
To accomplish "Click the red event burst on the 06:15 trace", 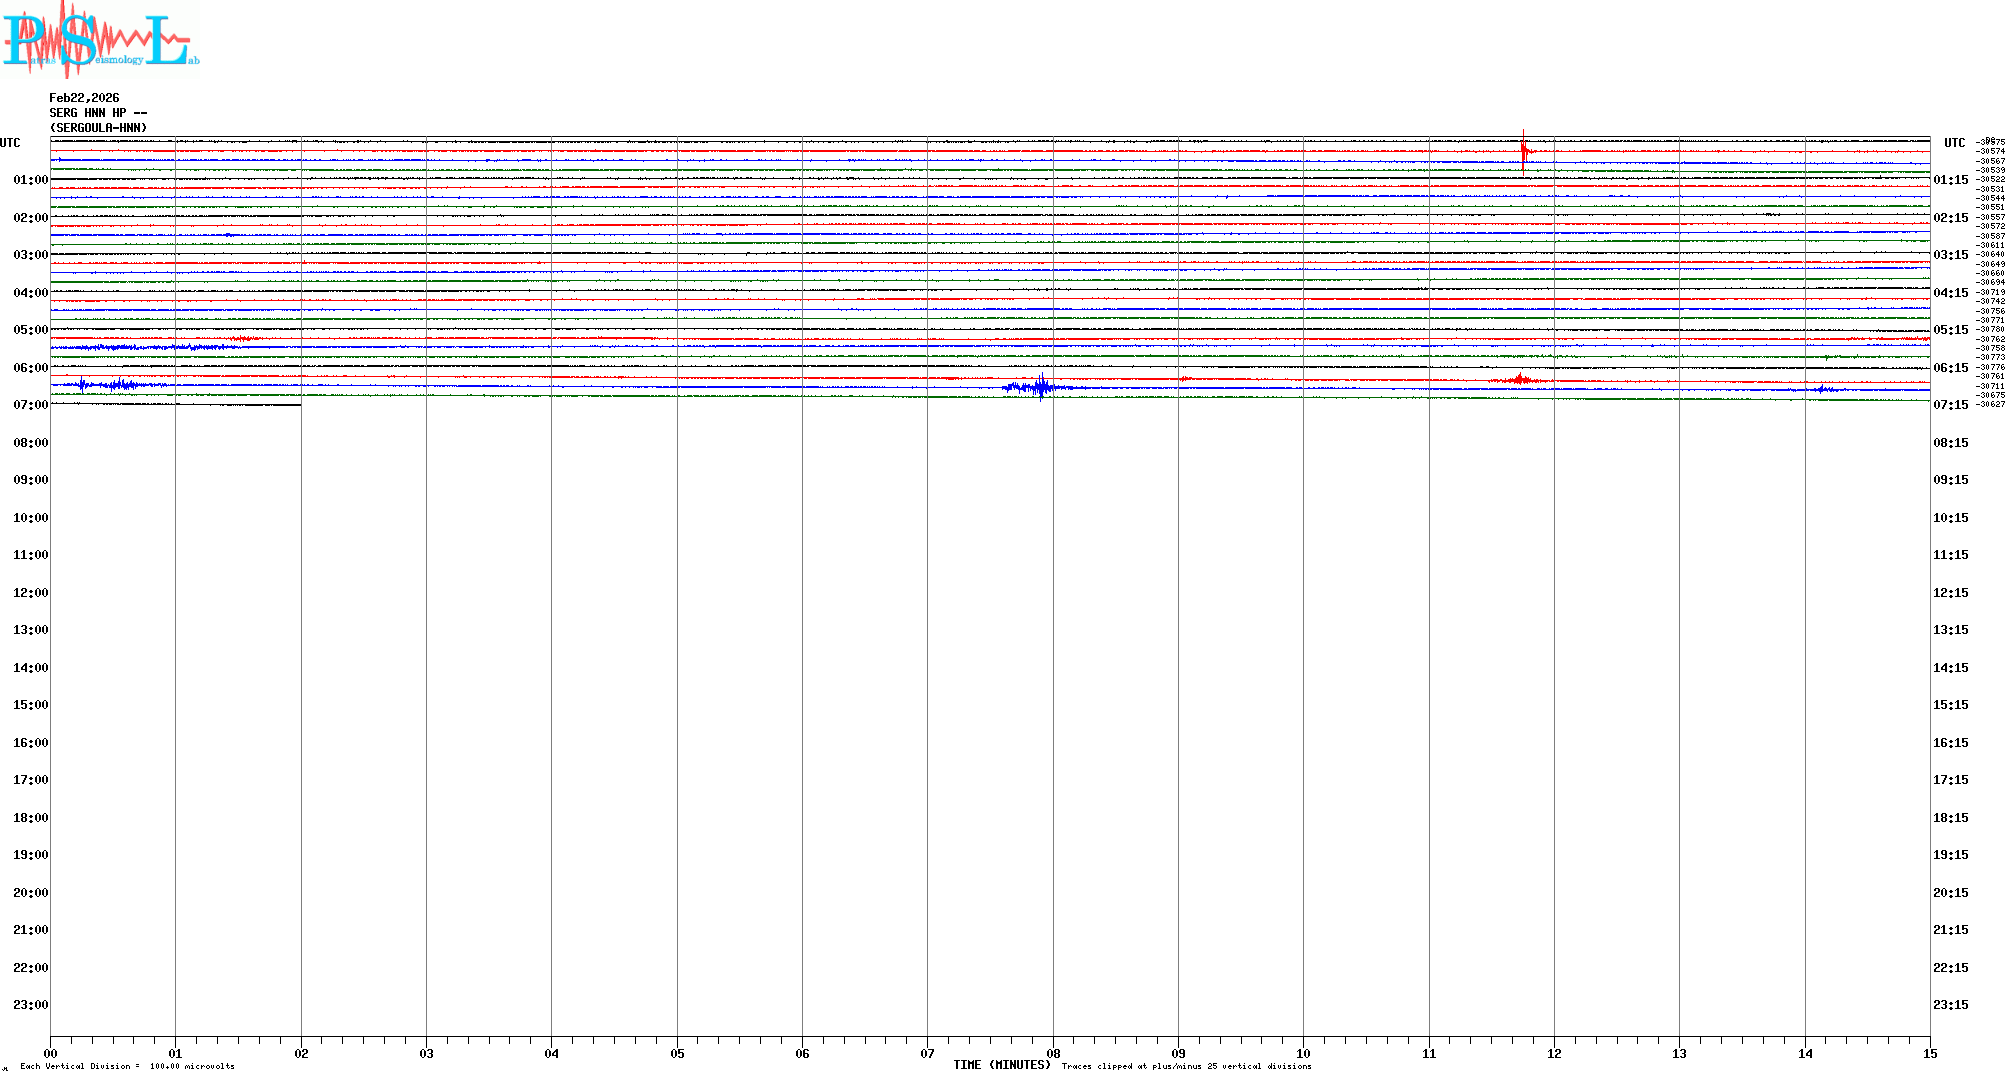I will click(x=1520, y=379).
